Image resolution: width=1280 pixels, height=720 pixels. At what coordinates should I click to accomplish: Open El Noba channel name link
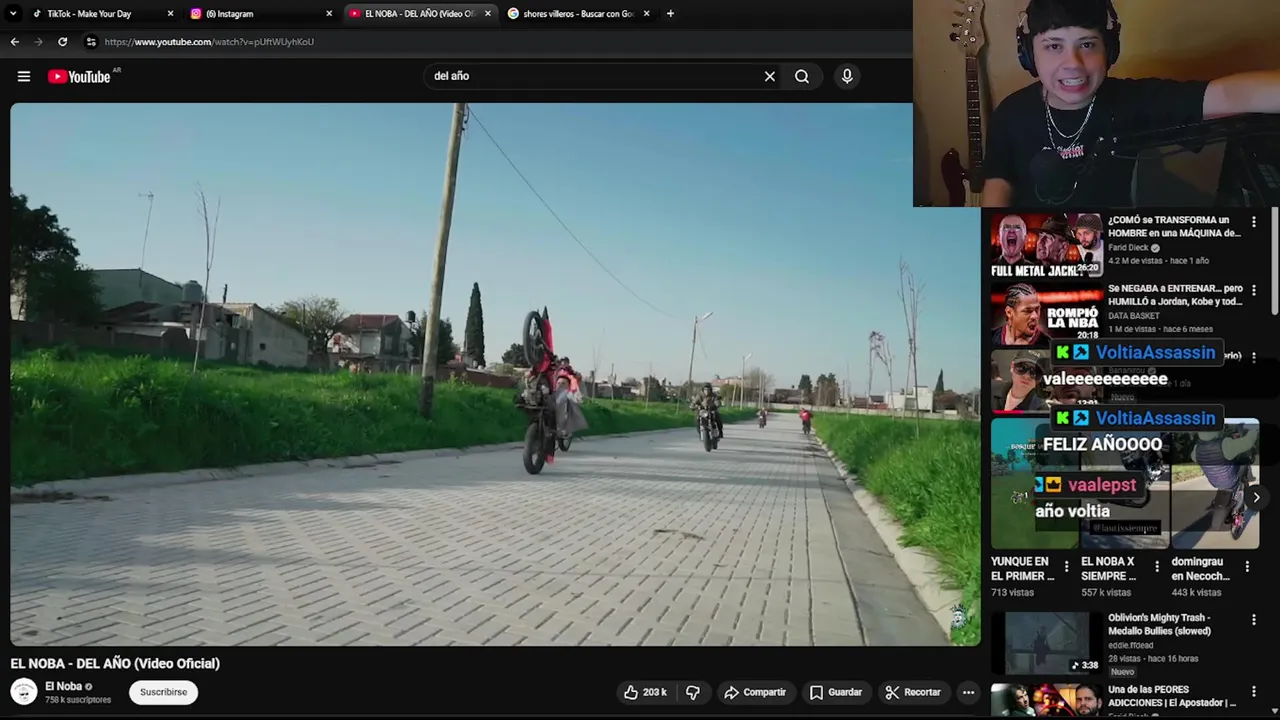tap(63, 686)
